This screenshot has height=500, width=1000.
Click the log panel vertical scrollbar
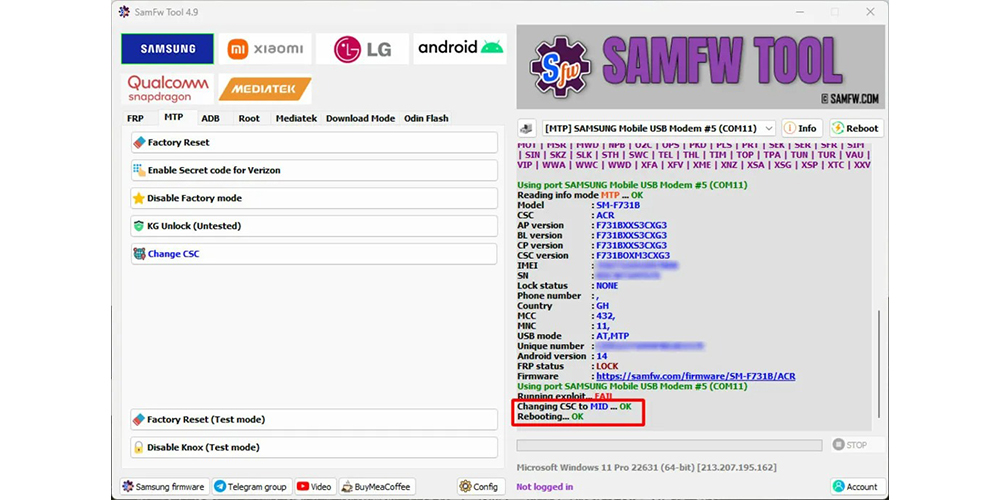click(x=878, y=364)
